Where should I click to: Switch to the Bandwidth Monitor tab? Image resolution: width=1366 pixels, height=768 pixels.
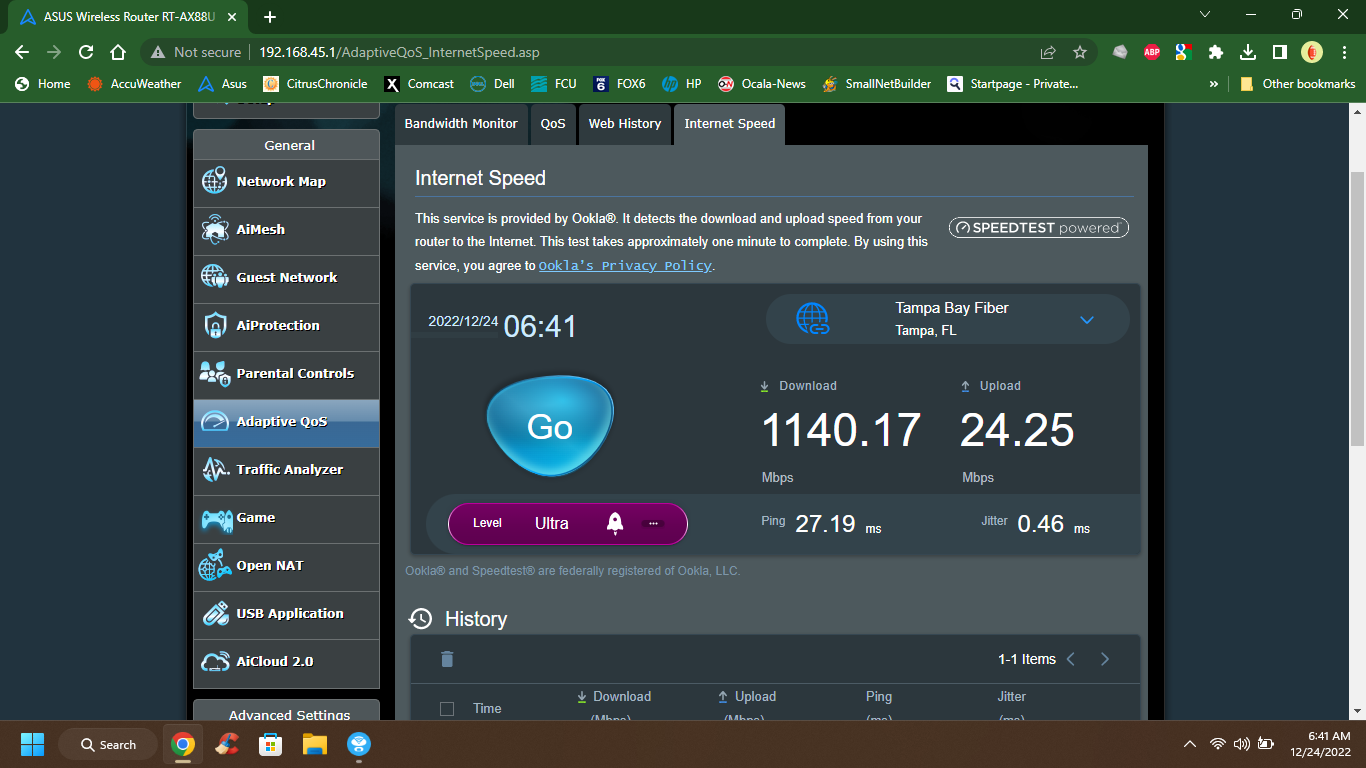pos(461,124)
